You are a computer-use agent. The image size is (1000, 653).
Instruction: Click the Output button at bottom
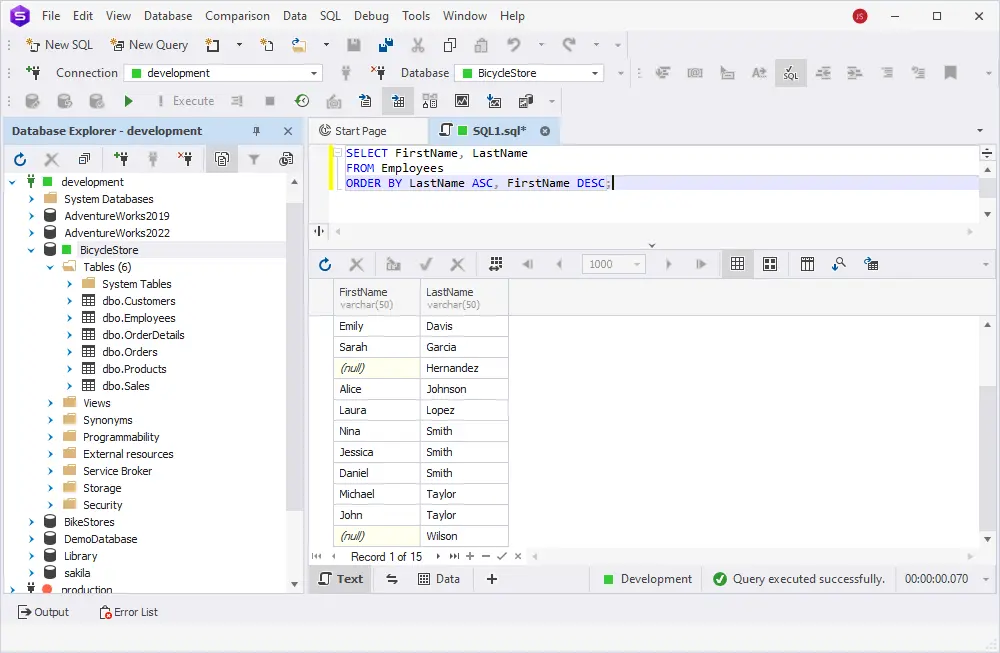coord(44,612)
